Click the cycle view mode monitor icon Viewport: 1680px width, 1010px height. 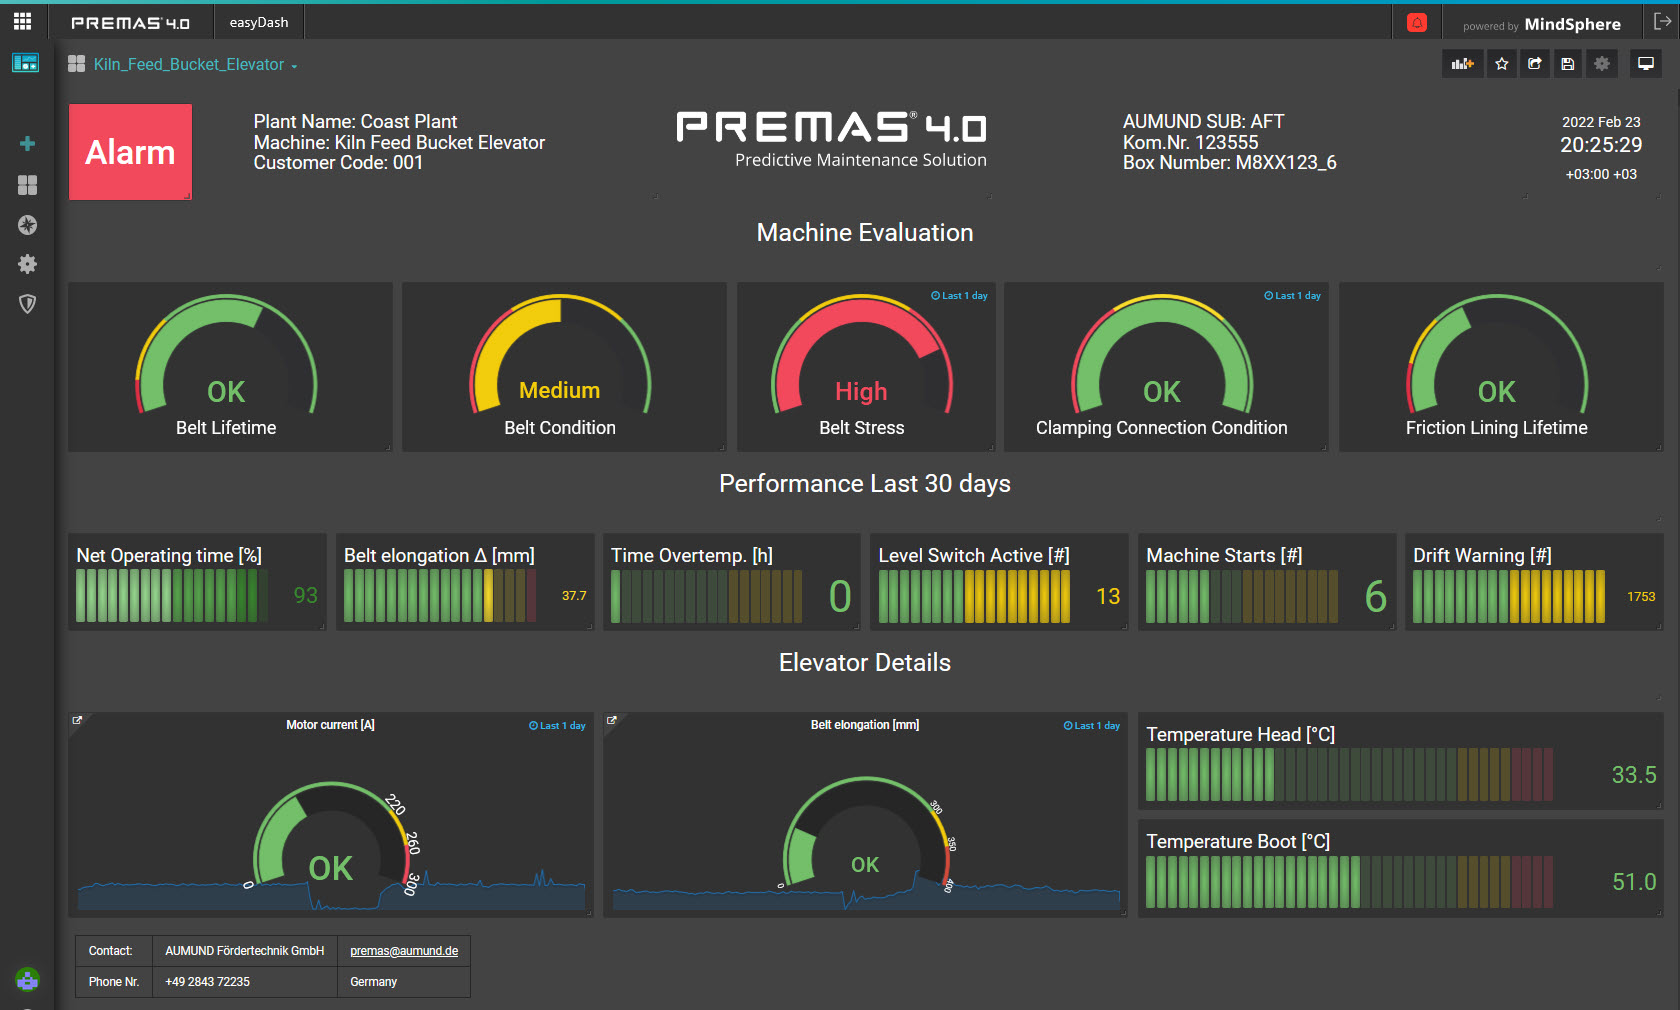[1645, 64]
